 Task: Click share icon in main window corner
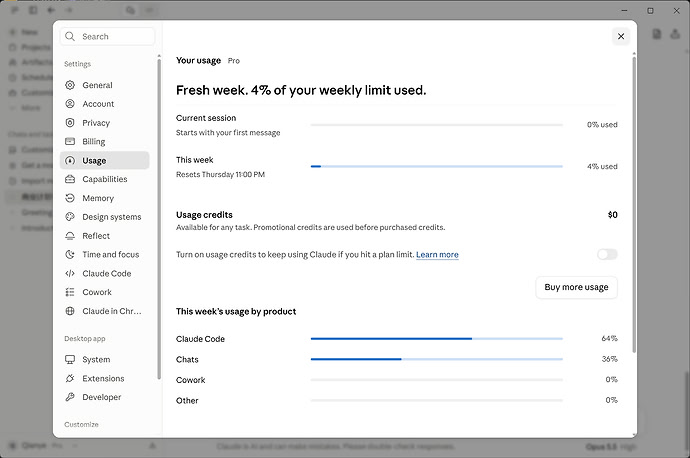[x=675, y=34]
